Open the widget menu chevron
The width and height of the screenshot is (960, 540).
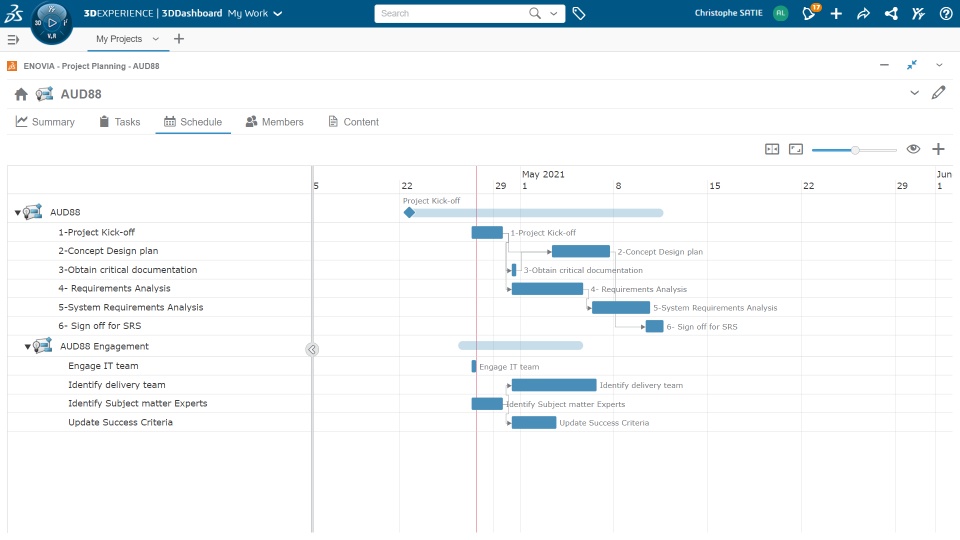coord(939,65)
